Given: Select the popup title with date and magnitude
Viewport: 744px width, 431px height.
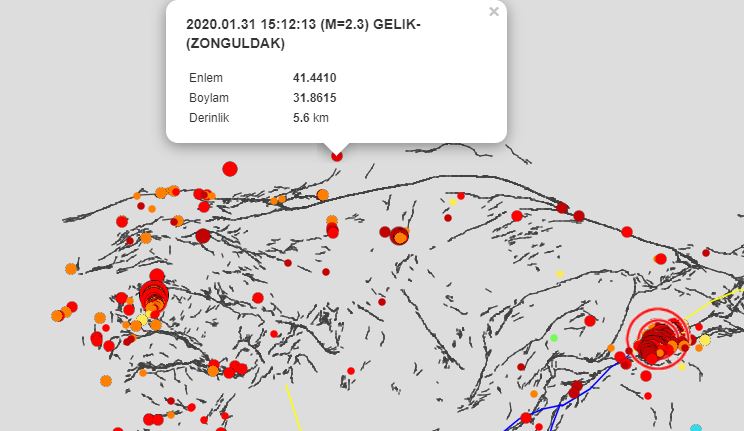Looking at the screenshot, I should click(303, 25).
